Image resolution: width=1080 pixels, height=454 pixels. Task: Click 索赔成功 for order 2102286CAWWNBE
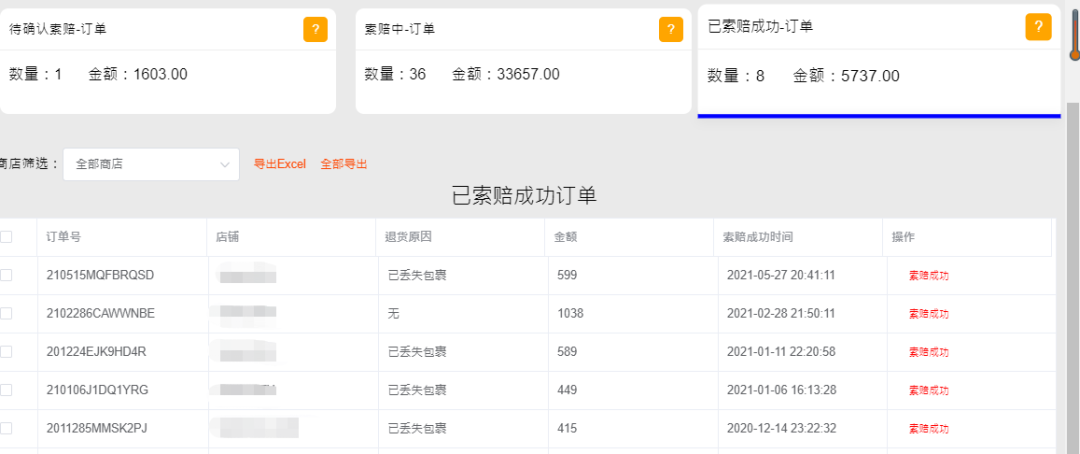pos(928,314)
